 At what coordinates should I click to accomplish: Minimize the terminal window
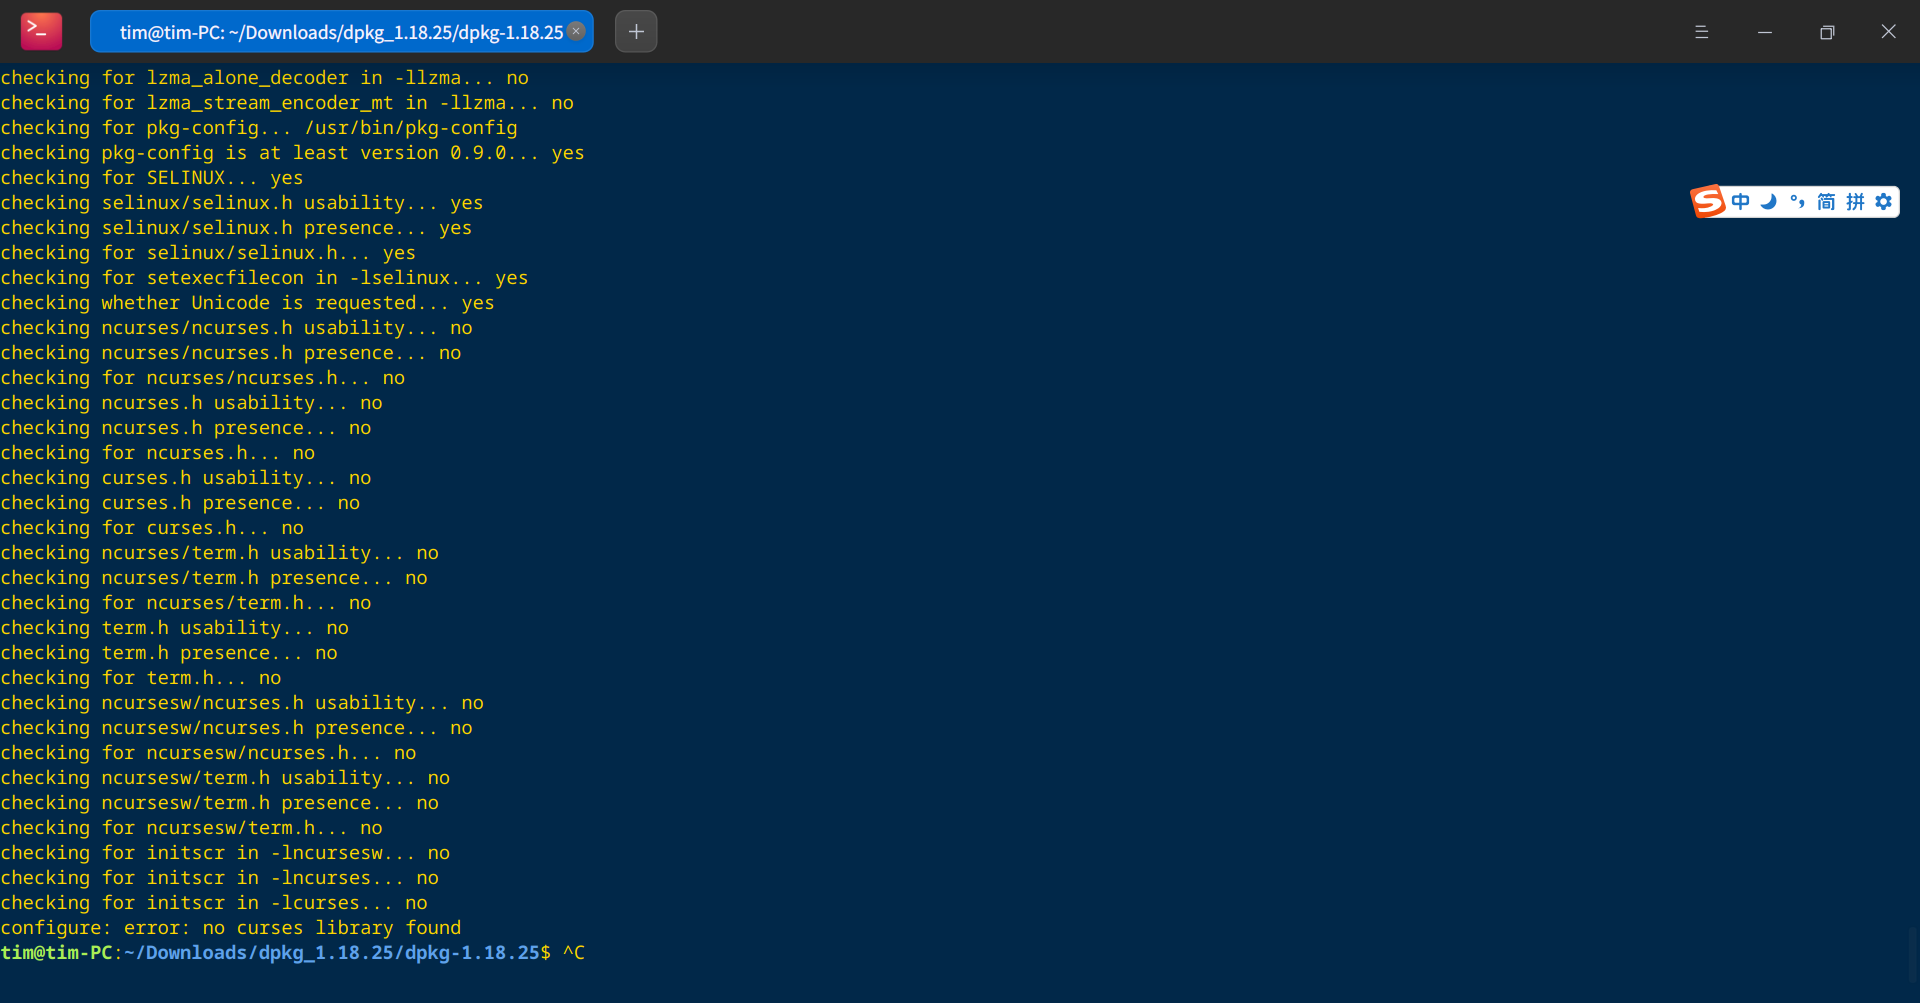1765,32
